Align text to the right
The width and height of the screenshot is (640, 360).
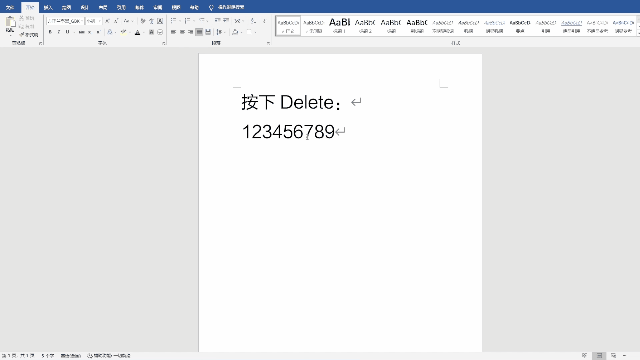click(191, 32)
